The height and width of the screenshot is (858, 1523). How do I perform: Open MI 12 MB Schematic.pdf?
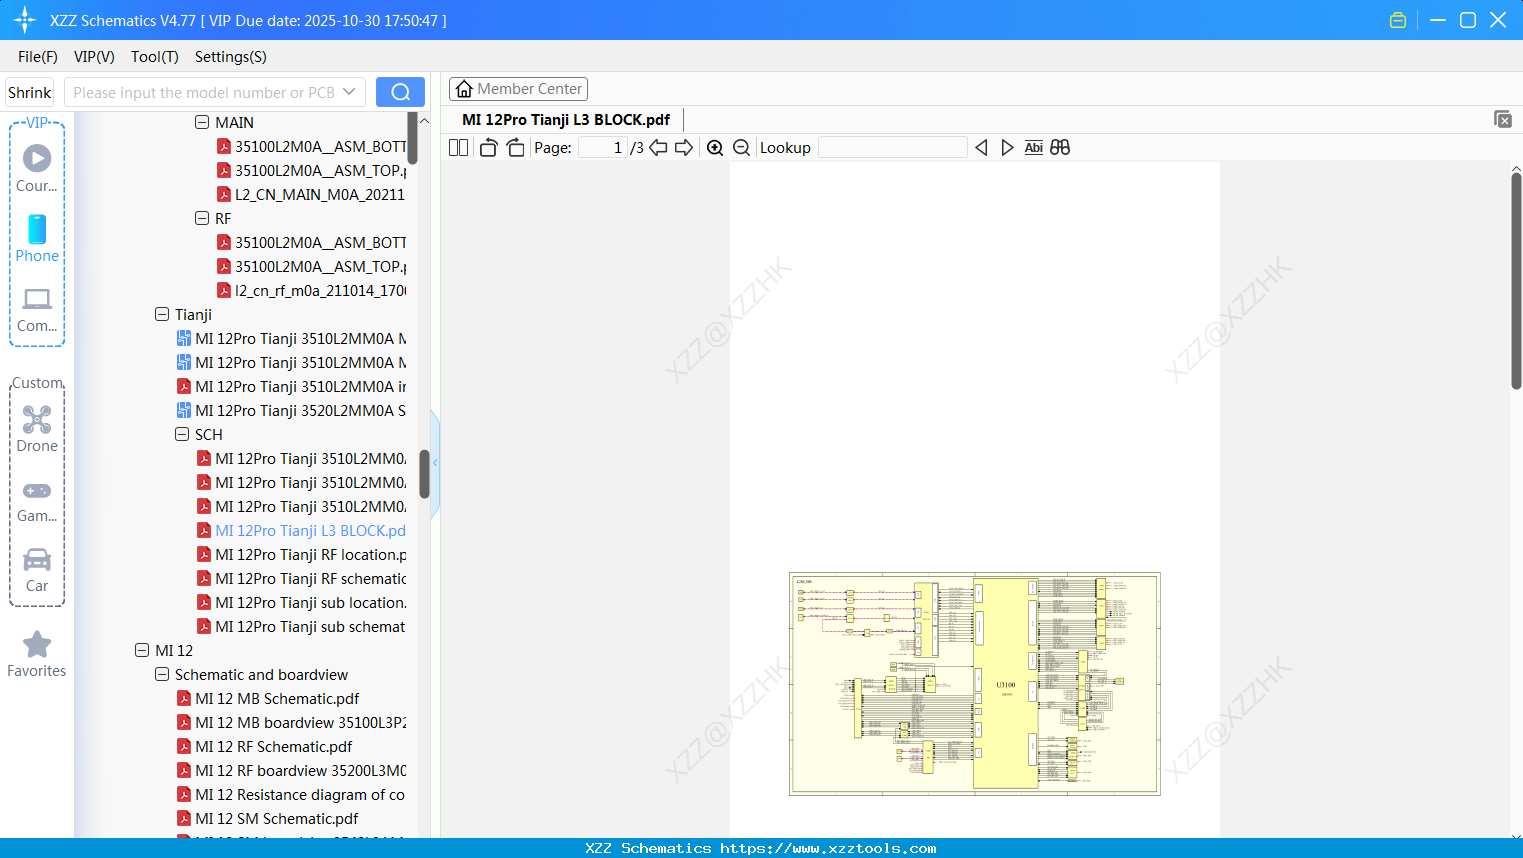click(268, 698)
